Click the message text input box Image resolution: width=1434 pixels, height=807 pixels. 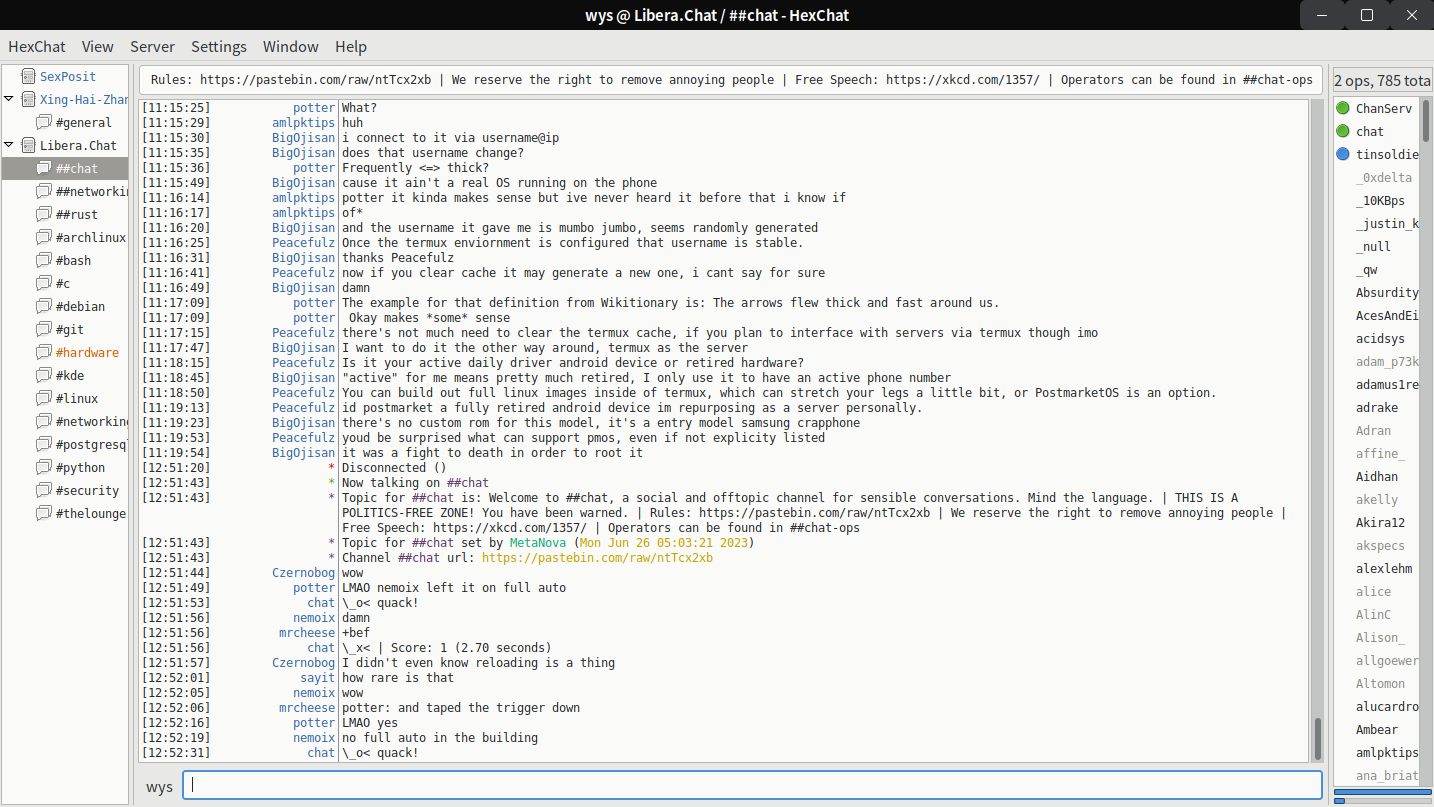tap(752, 785)
